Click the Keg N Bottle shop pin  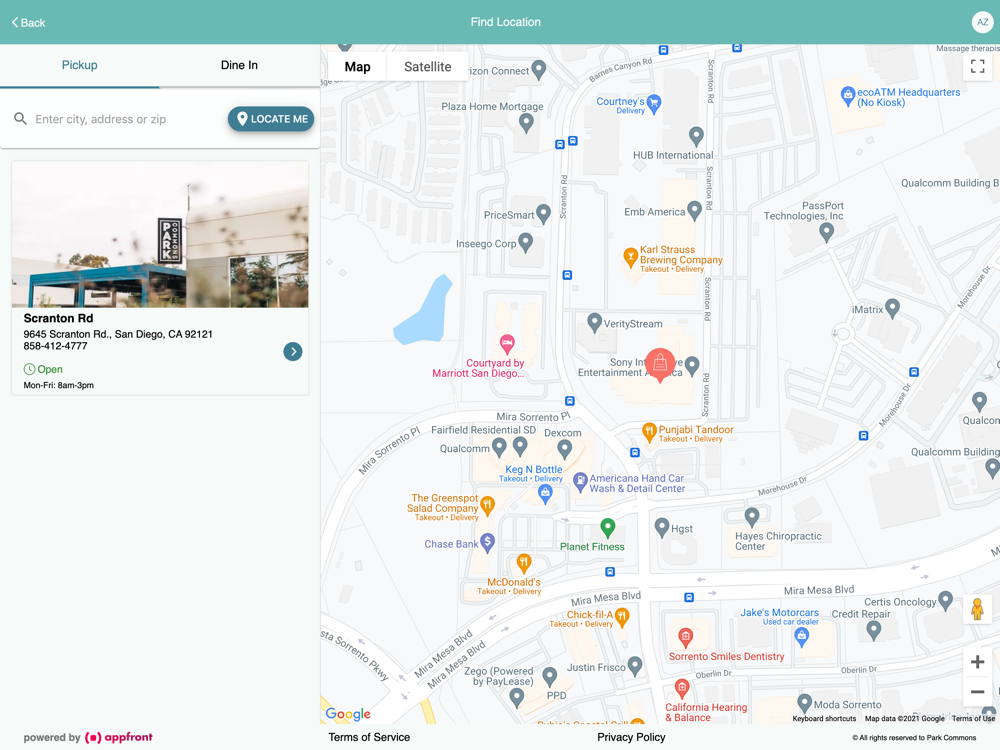click(x=545, y=494)
